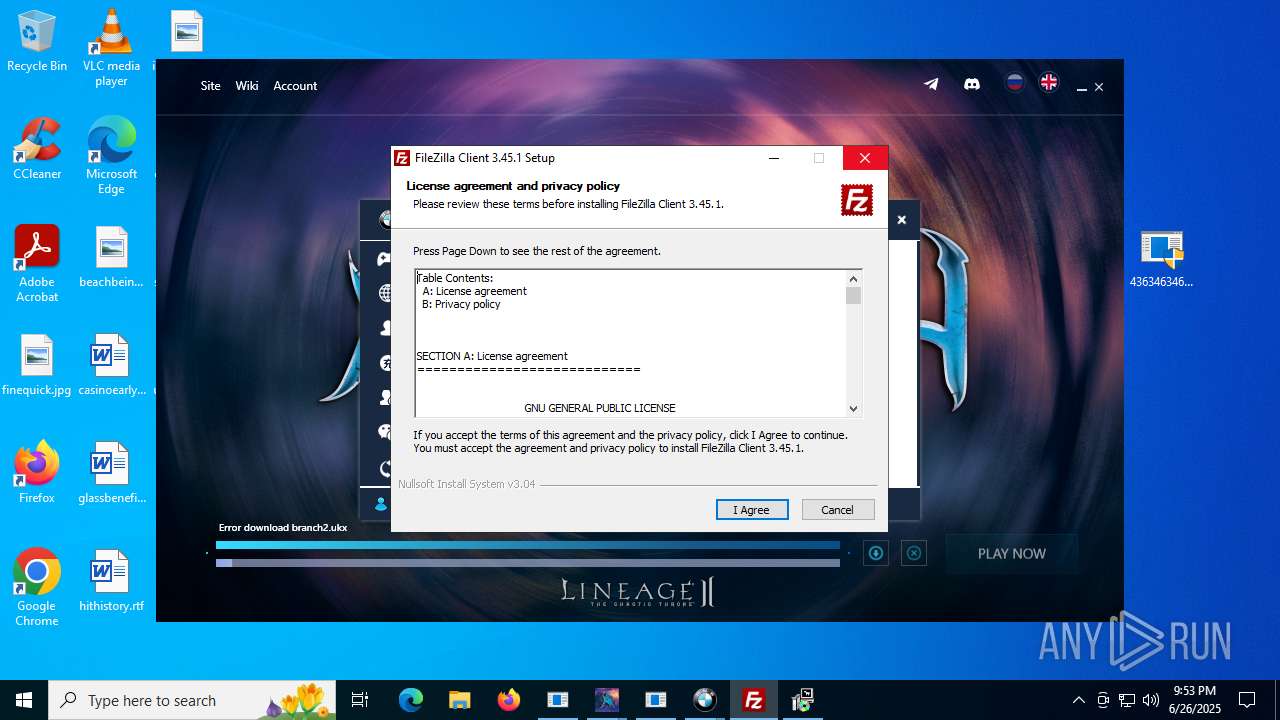The height and width of the screenshot is (720, 1280).
Task: Click 'GNU GENERAL PUBLIC LICENSE' heading
Action: coord(600,408)
